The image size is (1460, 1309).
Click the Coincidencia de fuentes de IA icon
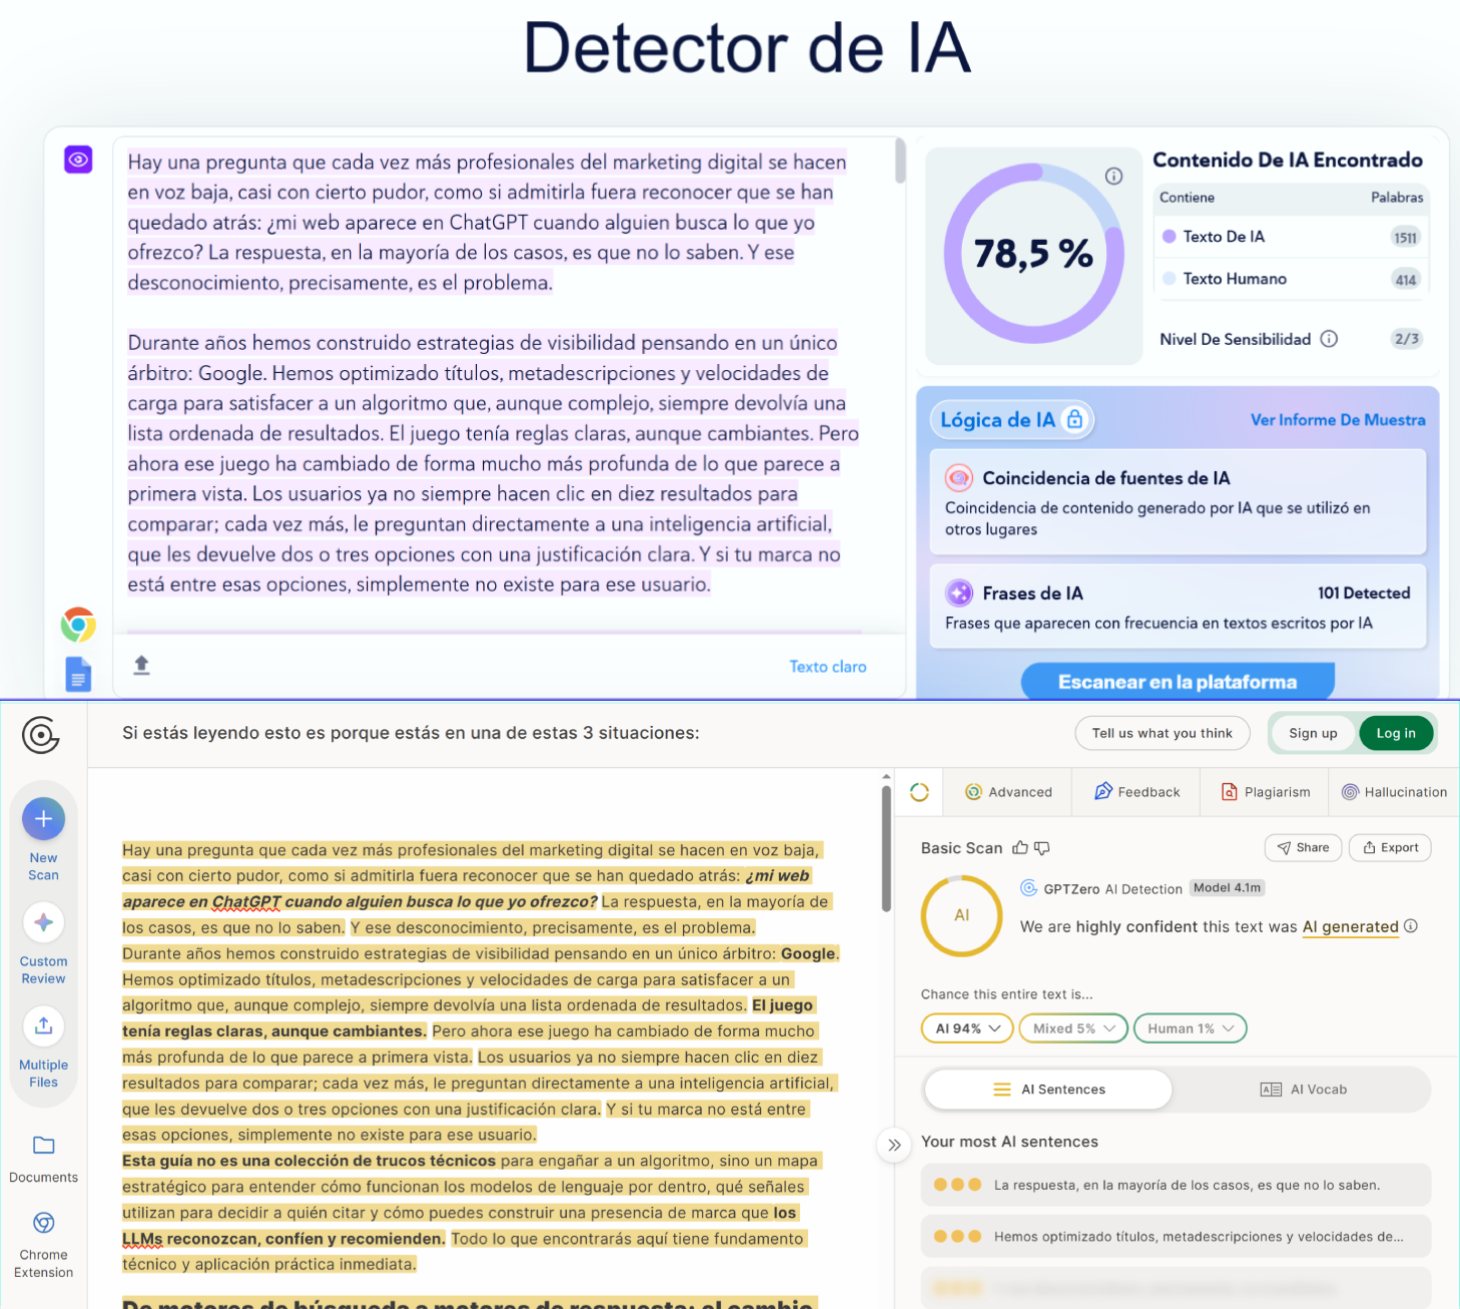pos(959,478)
